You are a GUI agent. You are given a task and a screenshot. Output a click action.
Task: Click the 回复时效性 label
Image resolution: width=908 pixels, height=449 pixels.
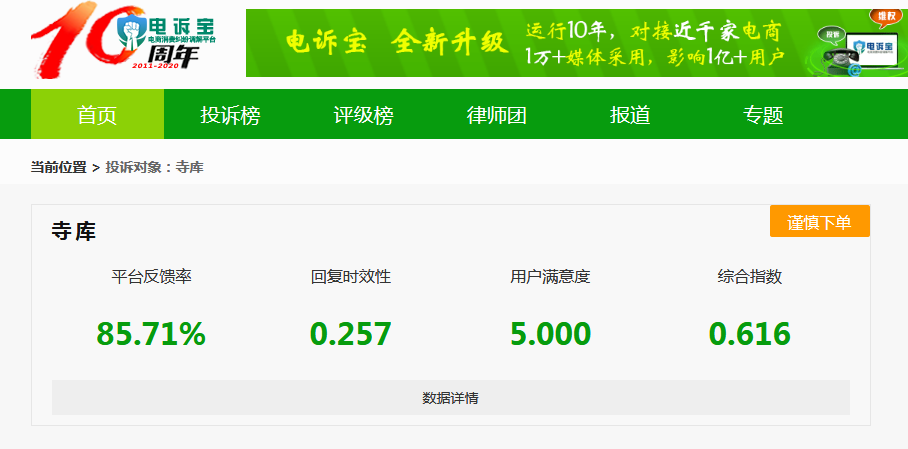coord(351,277)
